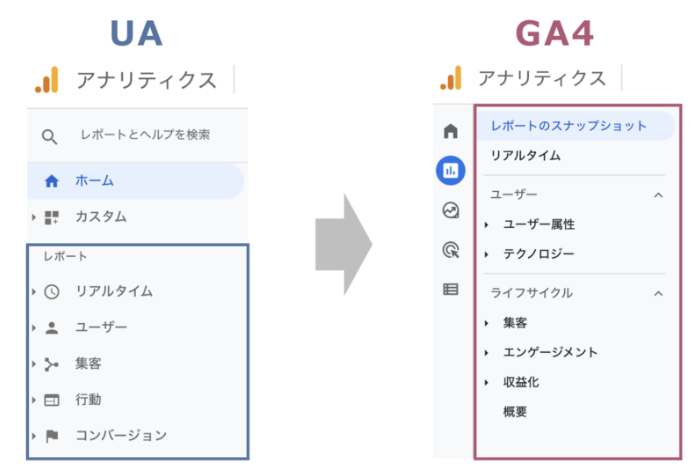Open リアルタイム report in GA4 panel
Image resolution: width=698 pixels, height=476 pixels.
526,155
